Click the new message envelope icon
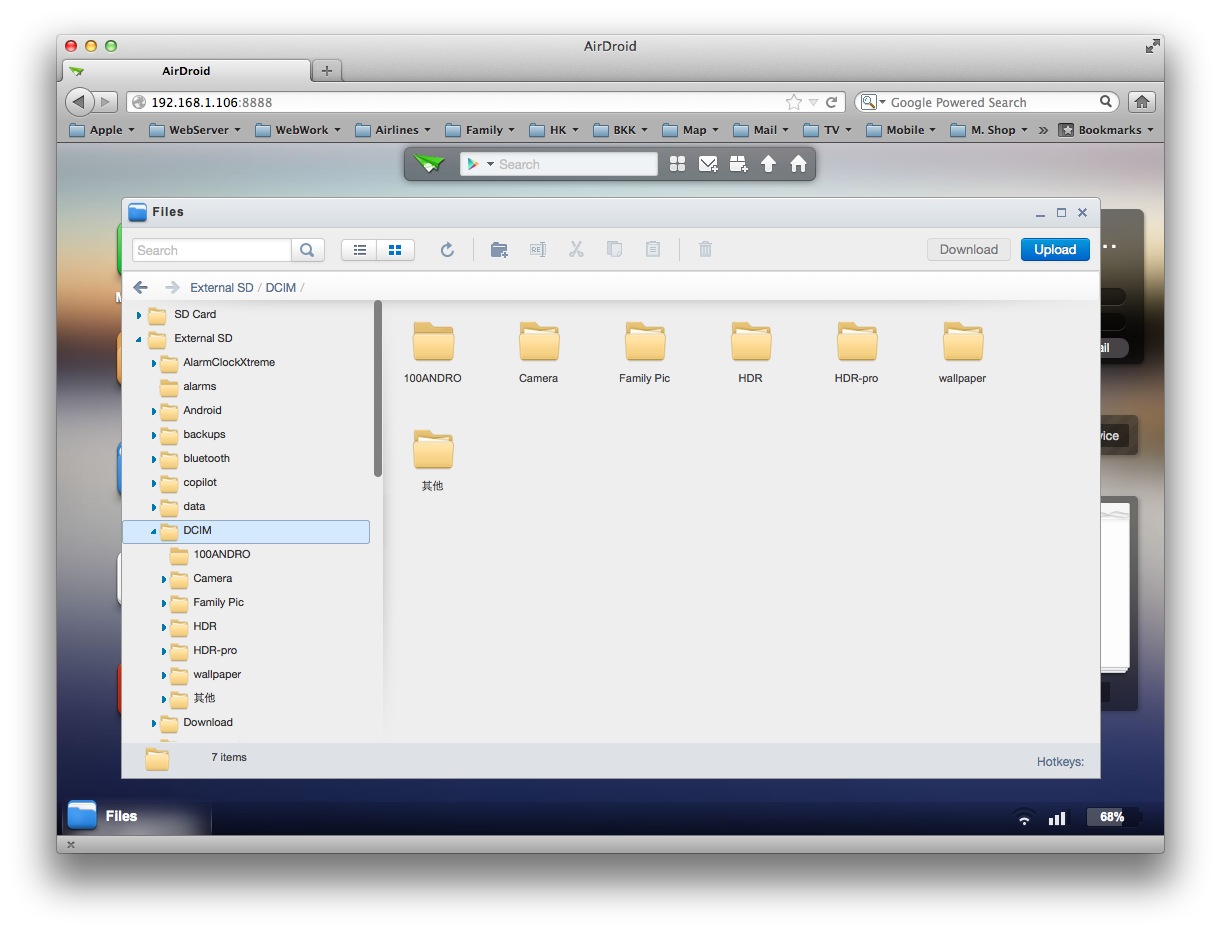The height and width of the screenshot is (932, 1221). (708, 164)
